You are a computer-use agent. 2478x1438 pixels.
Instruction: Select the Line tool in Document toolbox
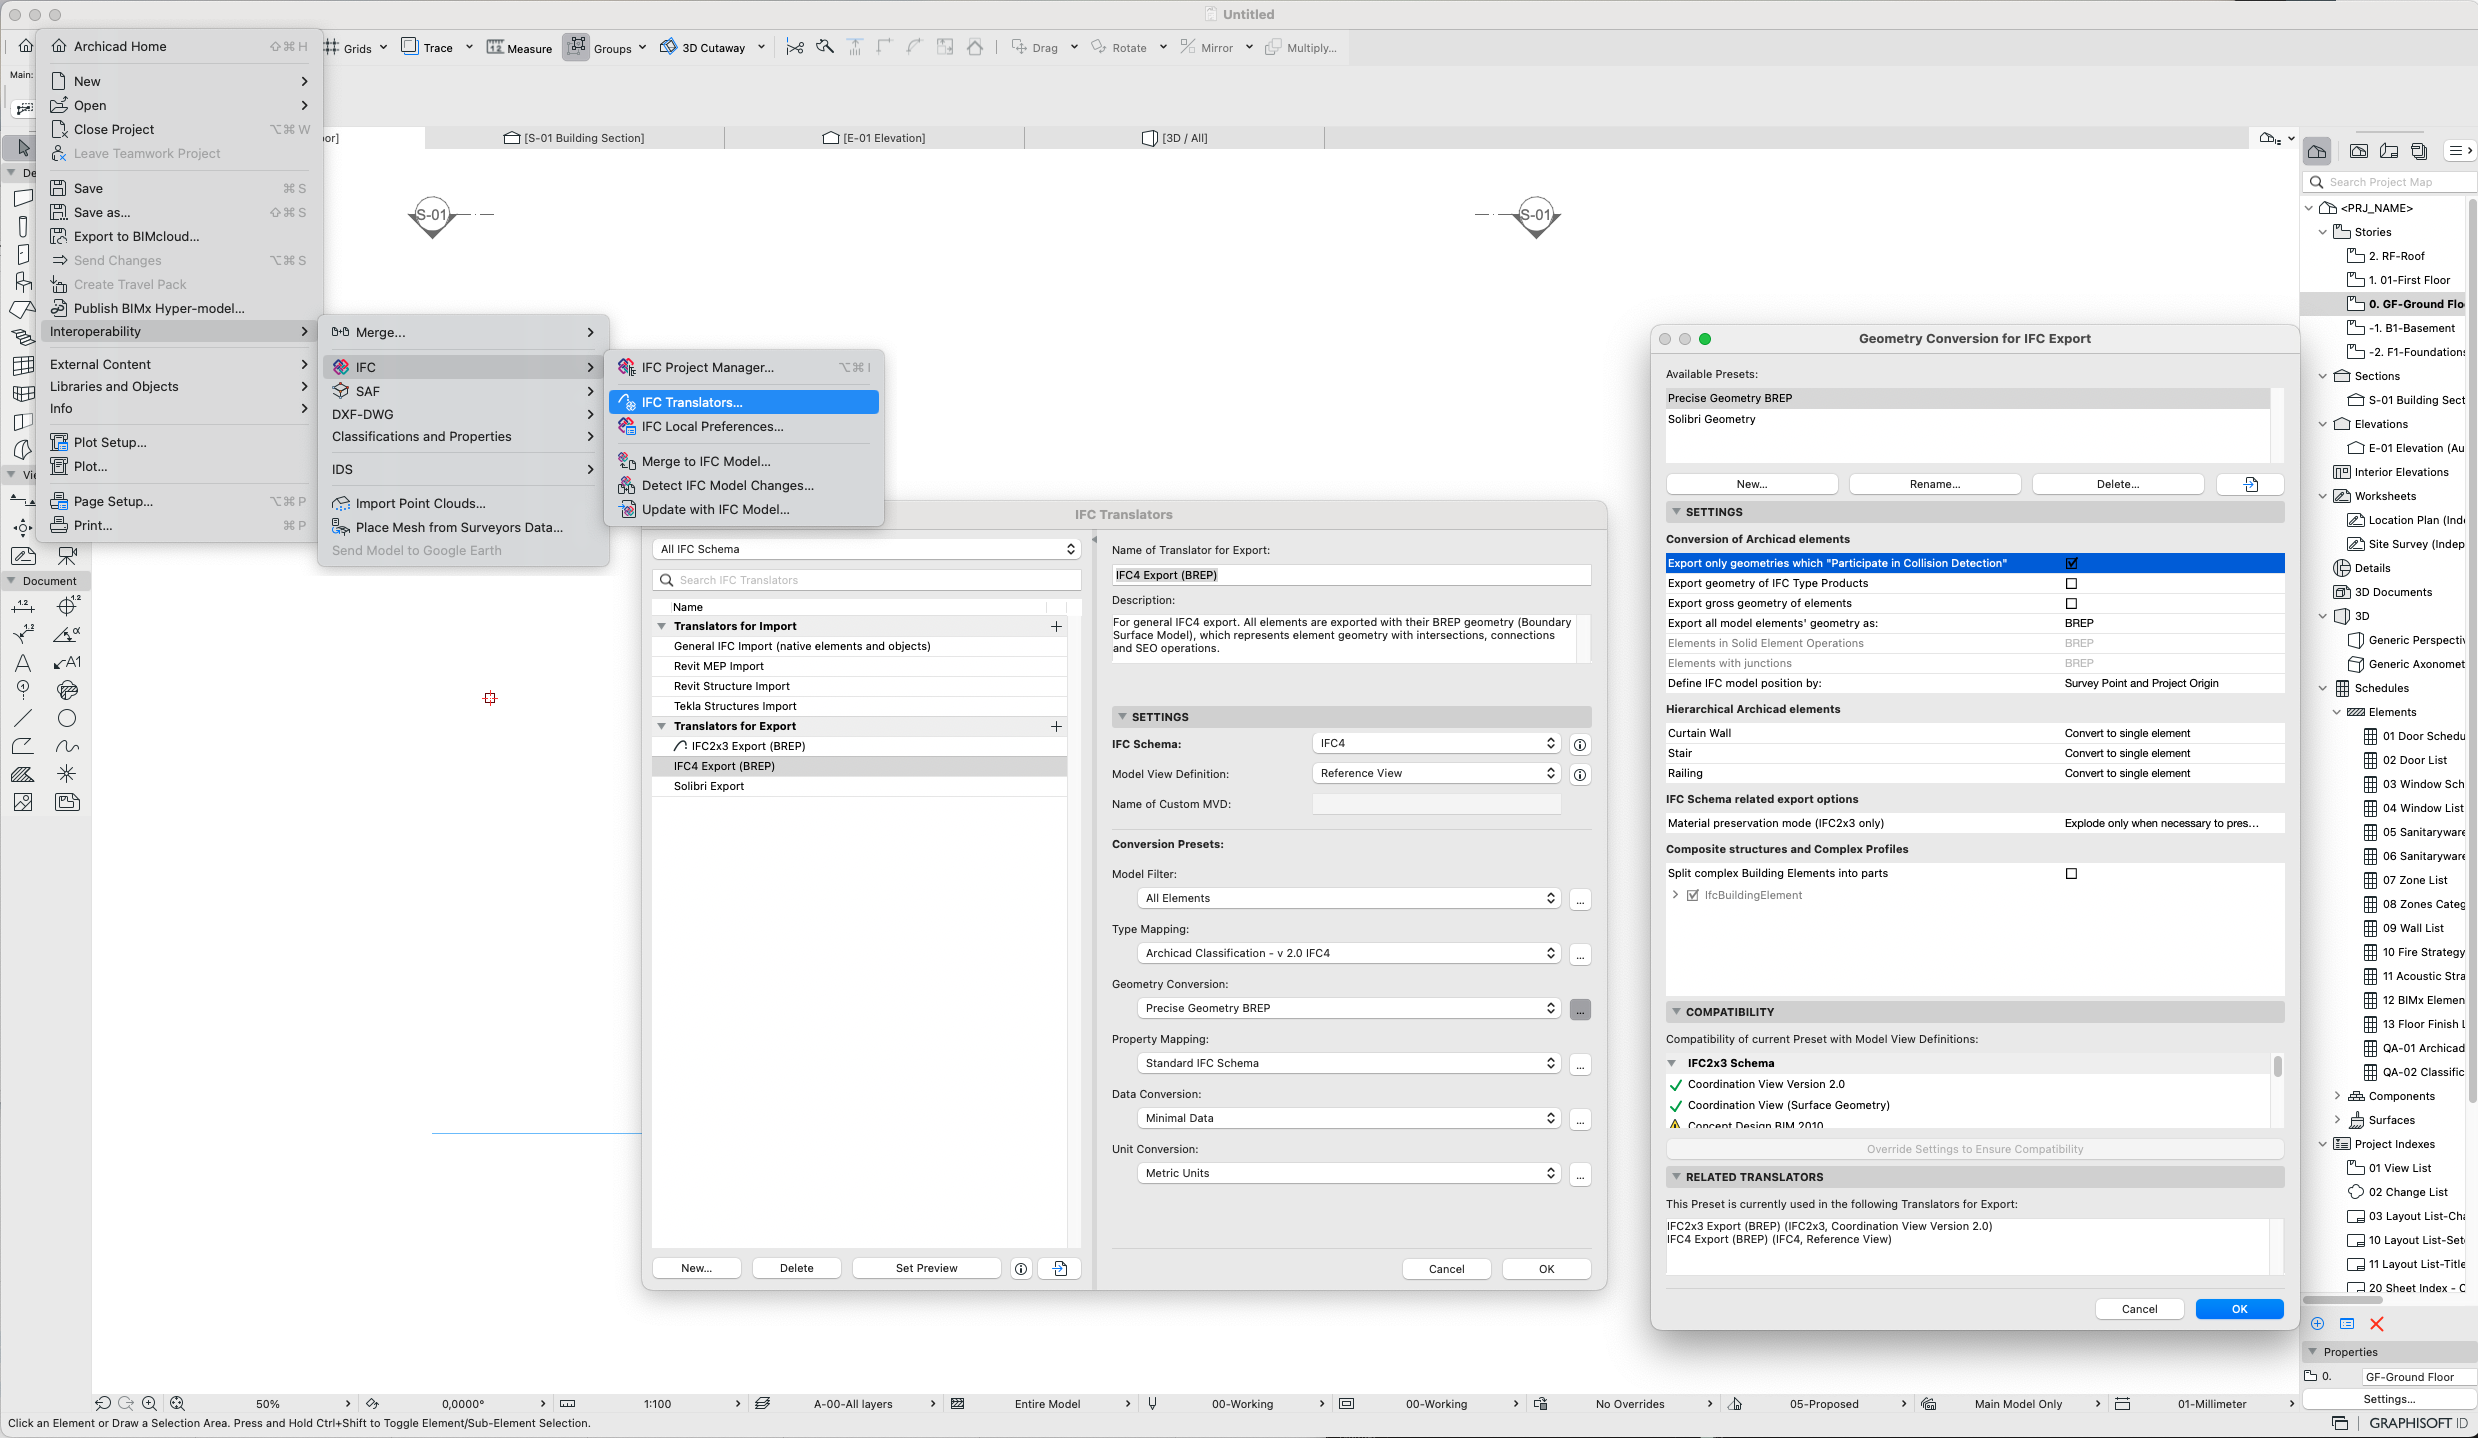tap(23, 718)
